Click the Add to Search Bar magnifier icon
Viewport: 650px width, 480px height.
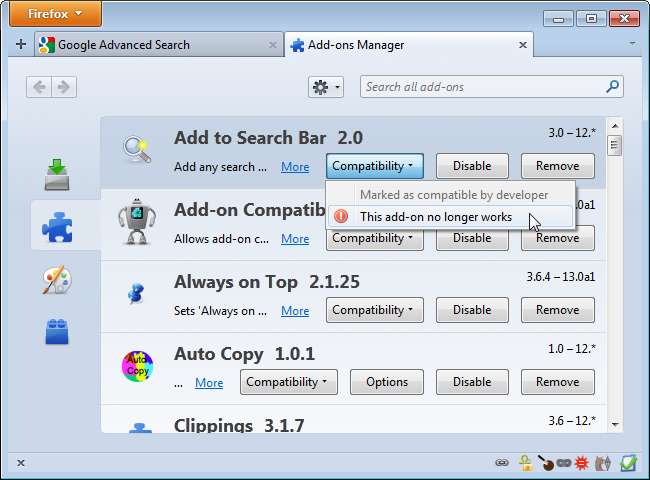pyautogui.click(x=137, y=150)
